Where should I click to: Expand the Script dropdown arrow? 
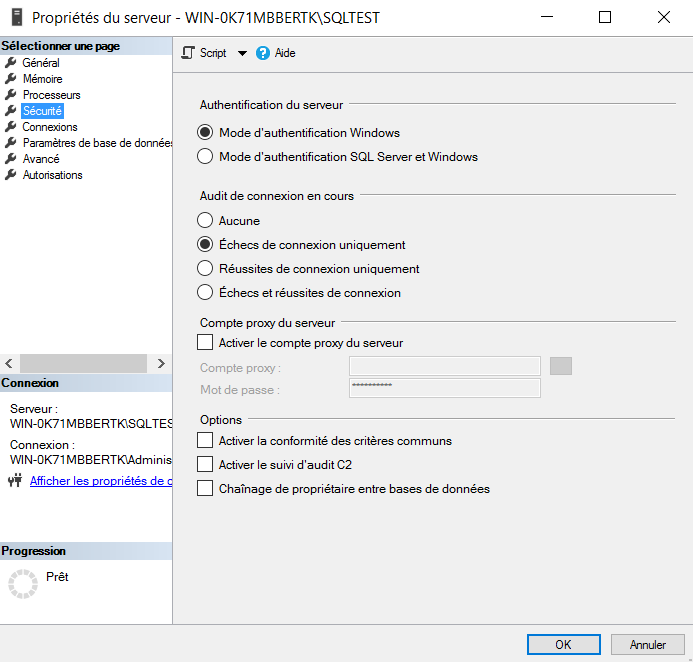(x=242, y=53)
